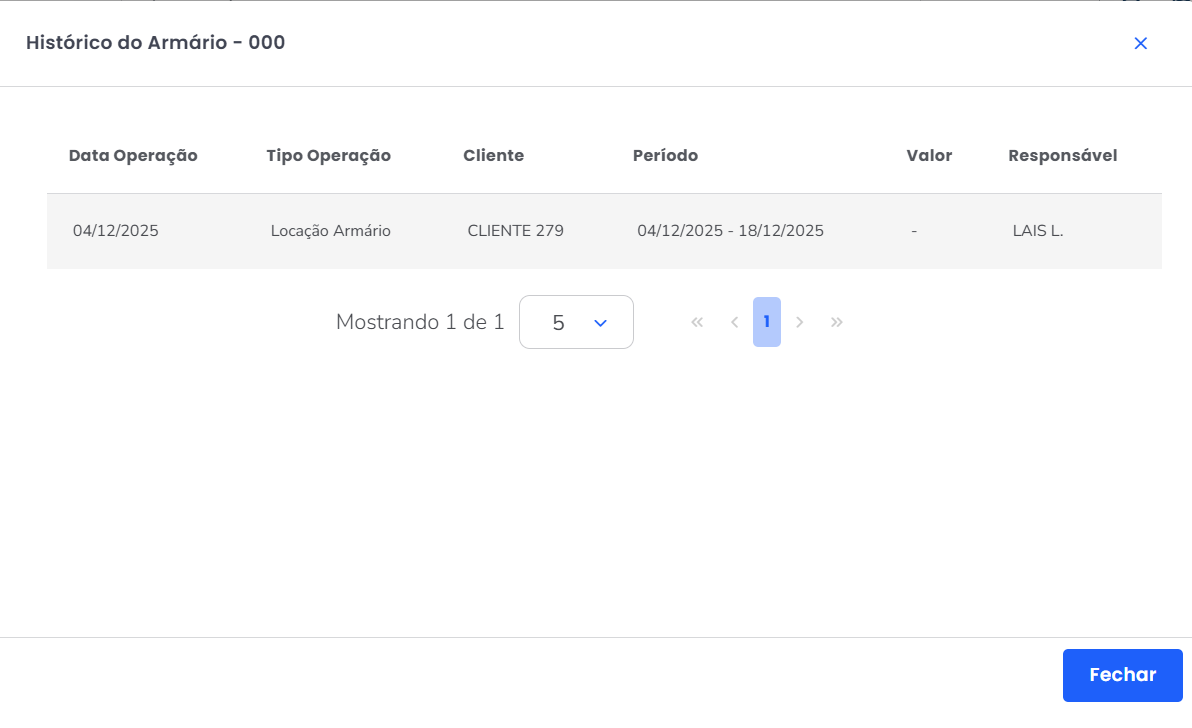
Task: Click the Mostrando 1 de 1 text
Action: pos(420,322)
